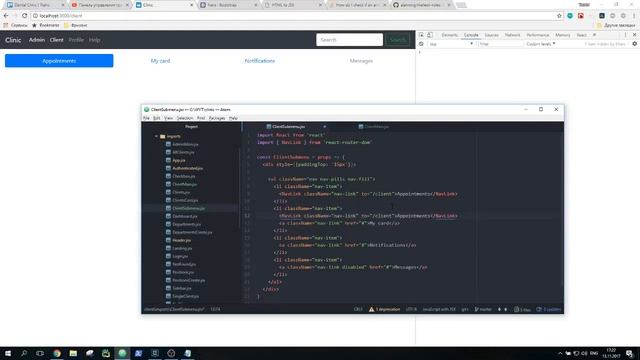Open Header.jsx in the Atom project tree
The width and height of the screenshot is (640, 360).
tap(182, 240)
